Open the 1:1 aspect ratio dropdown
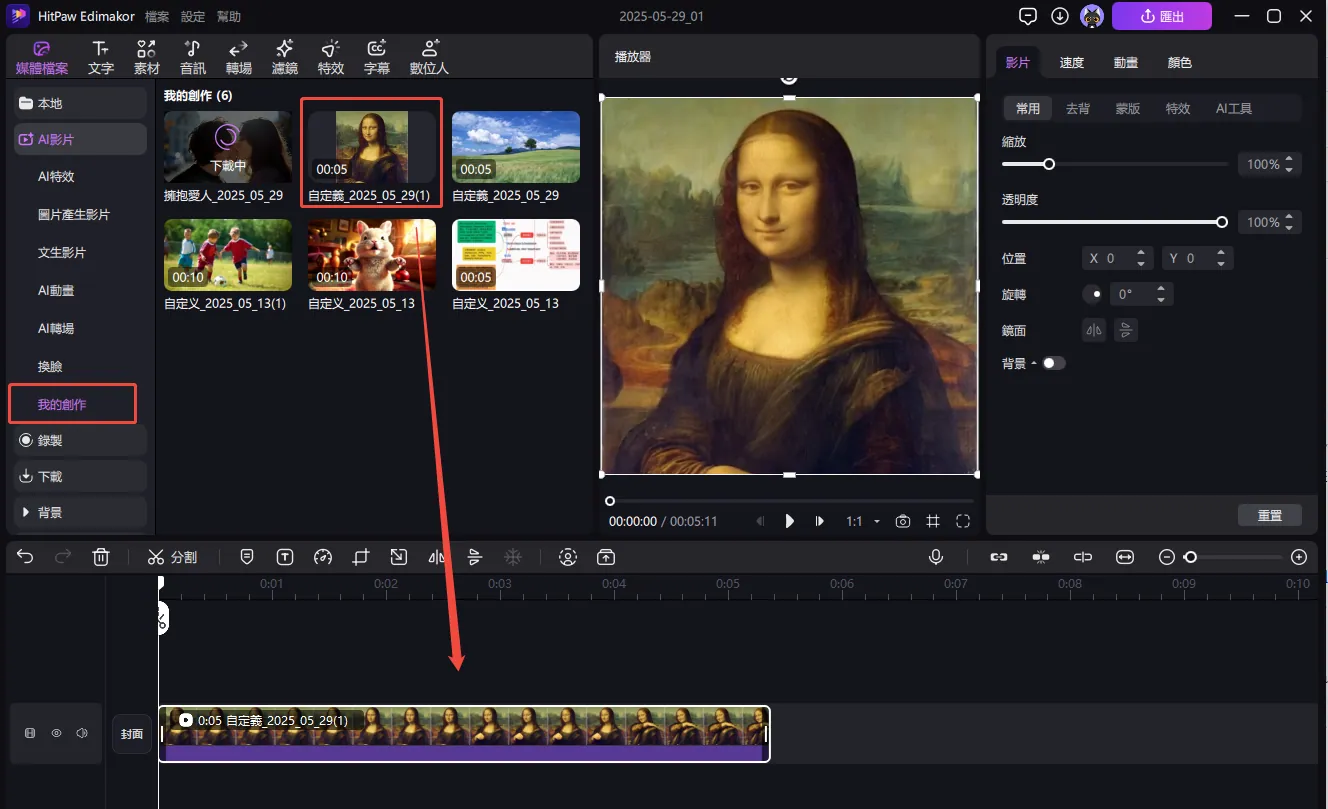The width and height of the screenshot is (1328, 809). 862,521
